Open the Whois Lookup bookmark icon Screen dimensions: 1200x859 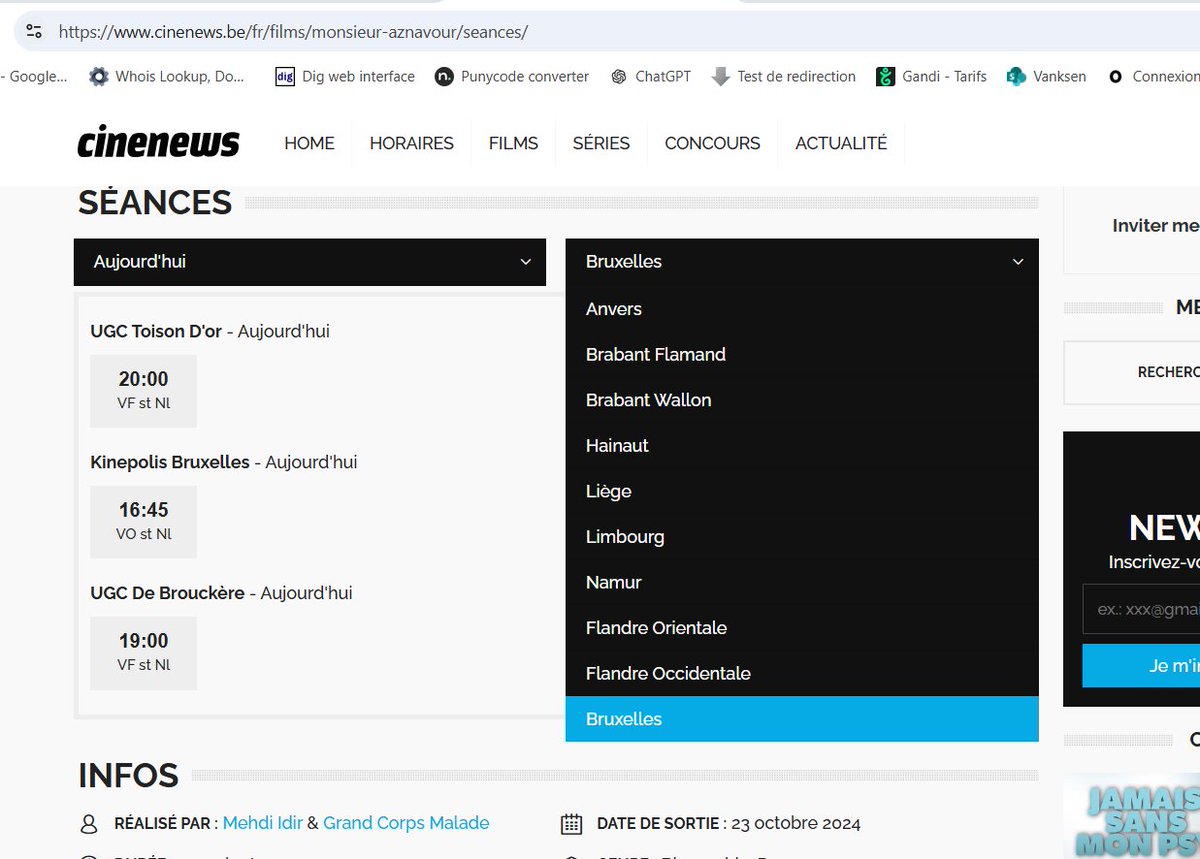coord(98,76)
